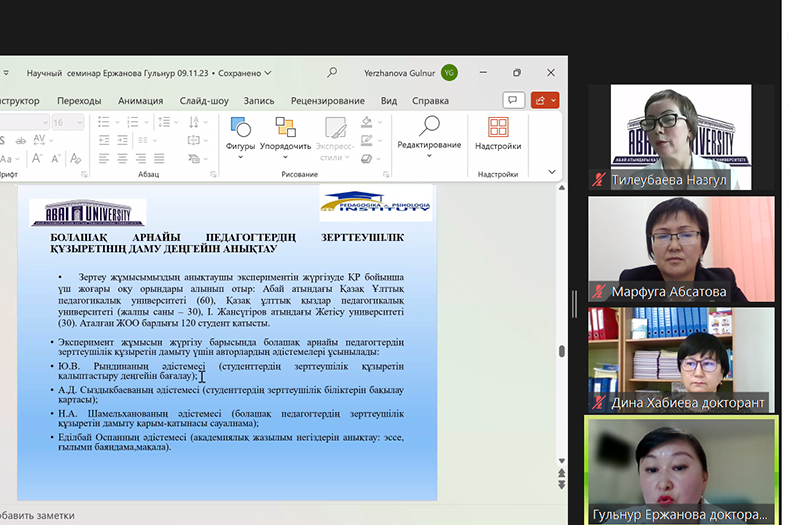Open the font size dropdown
Screen dimensions: 788x525
point(78,122)
